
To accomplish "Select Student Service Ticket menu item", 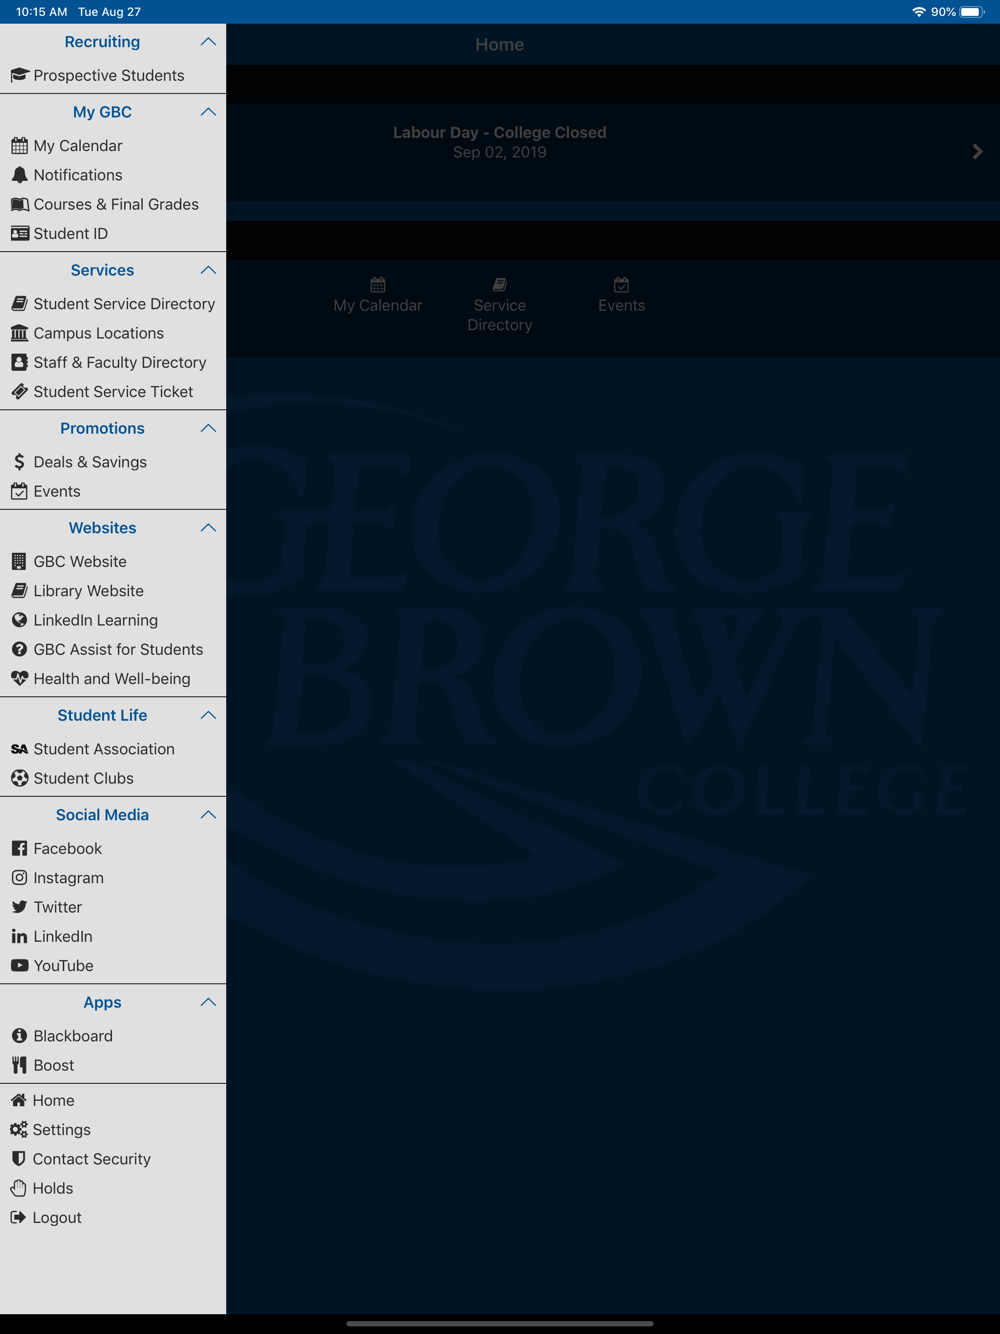I will coord(113,392).
